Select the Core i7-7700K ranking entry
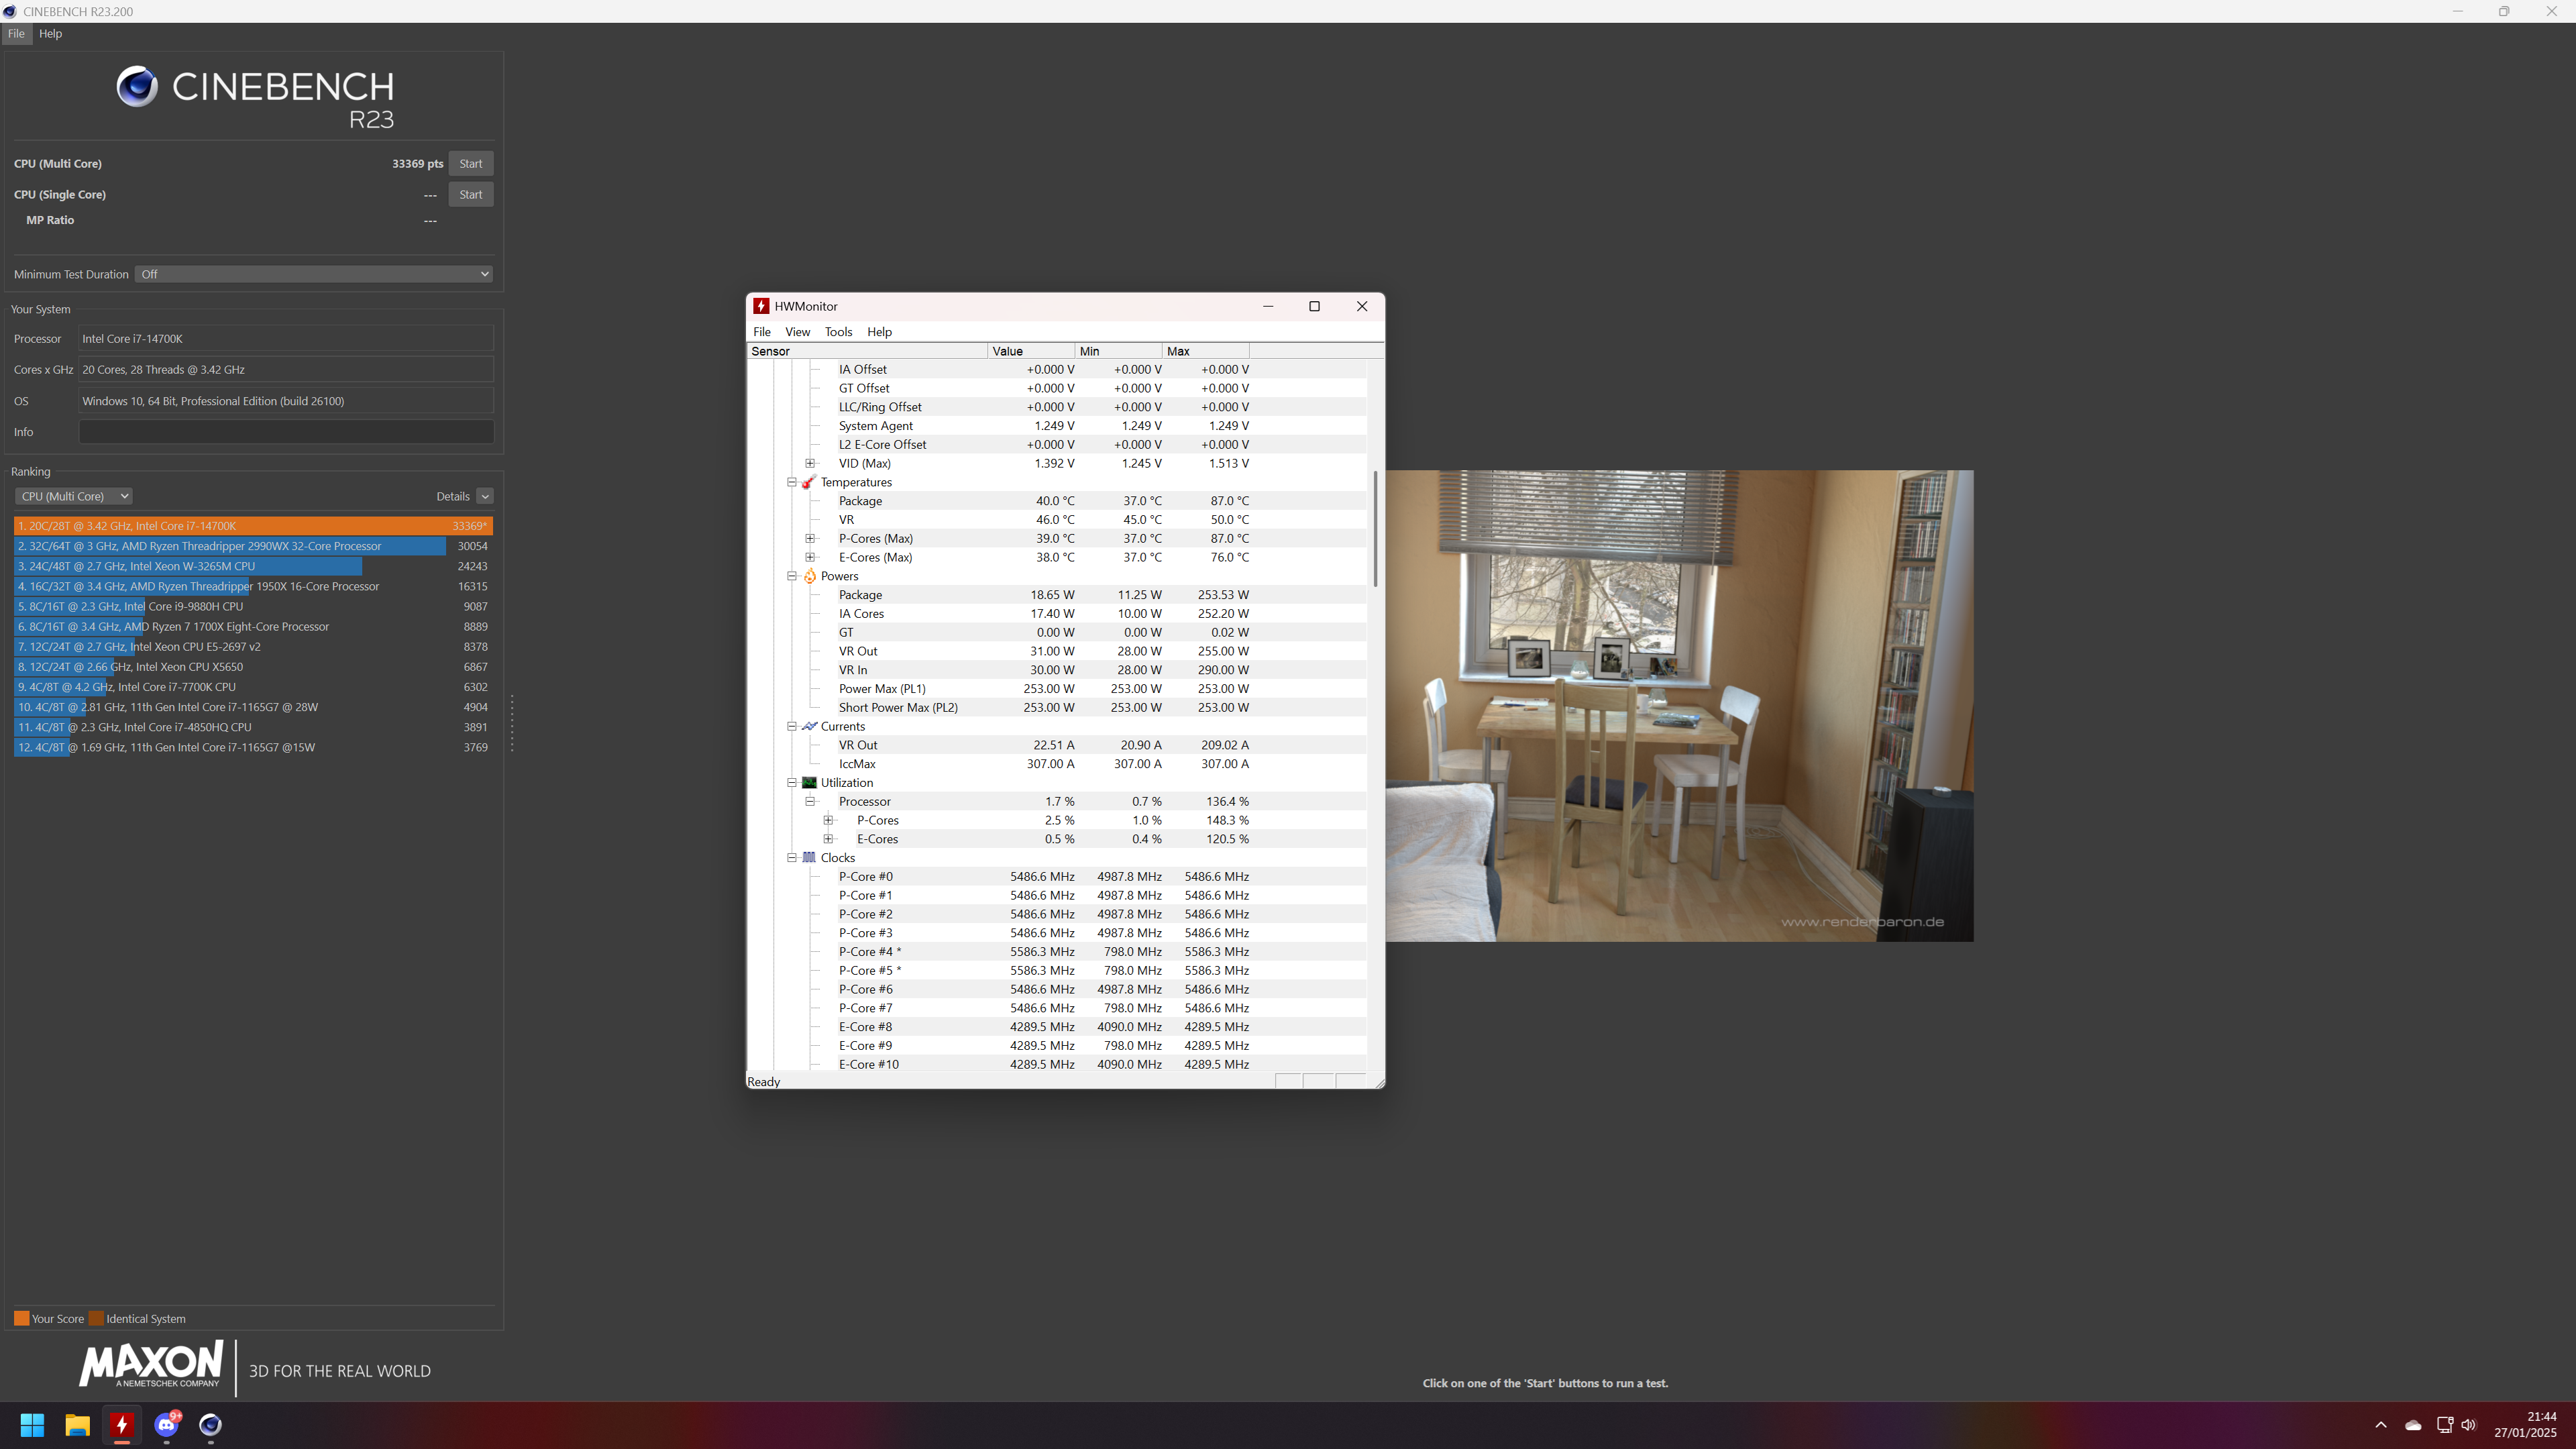2576x1449 pixels. tap(253, 687)
